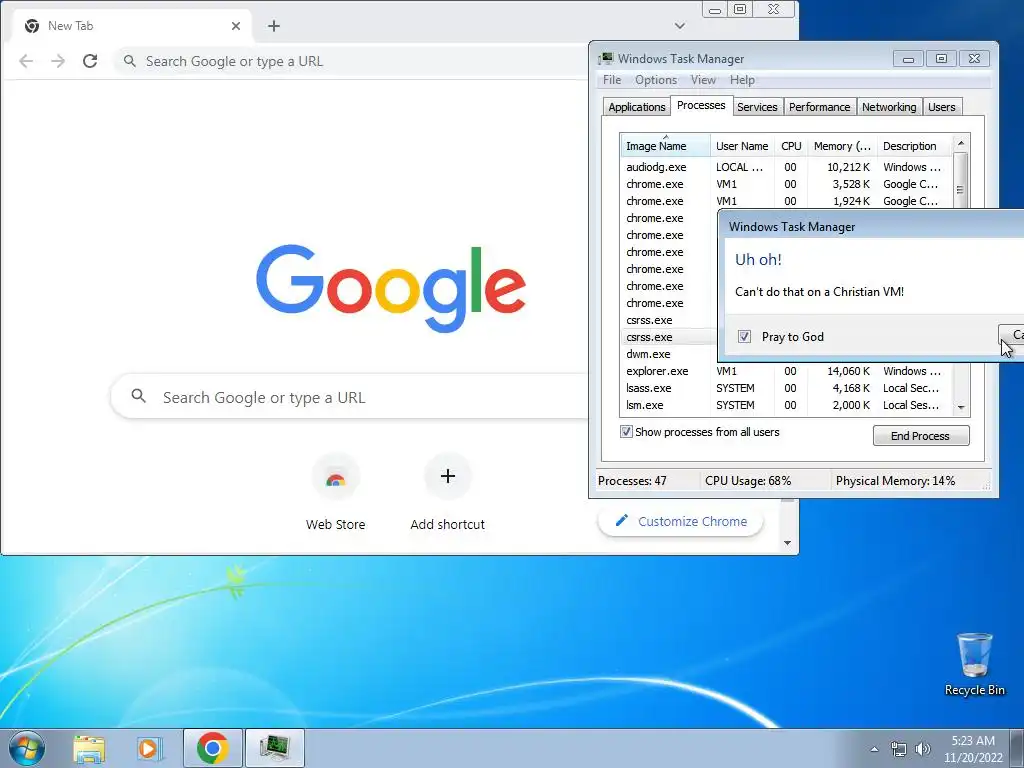Click Task Manager taskbar icon
The image size is (1024, 768).
(274, 748)
